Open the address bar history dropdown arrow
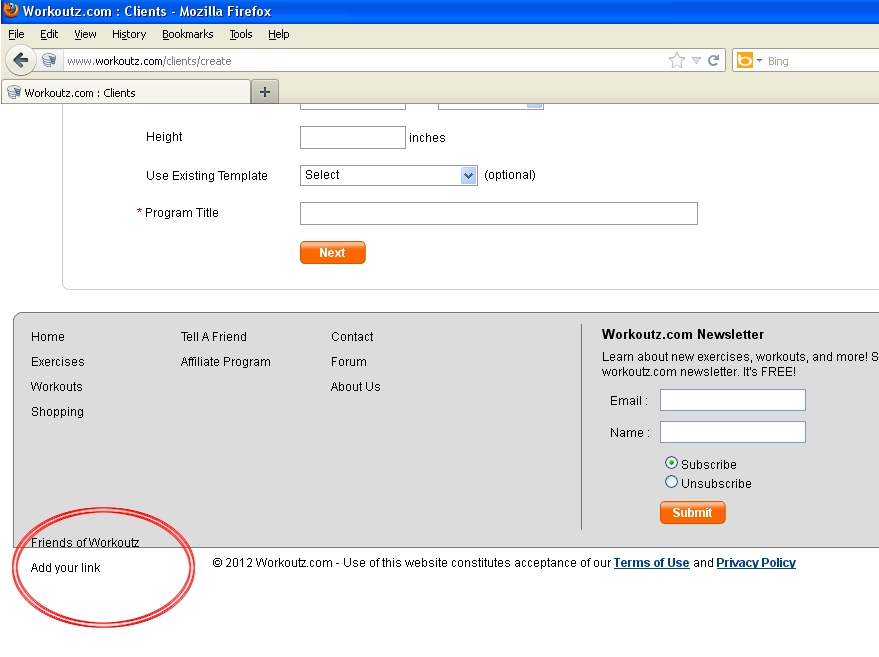The image size is (879, 657). point(696,61)
